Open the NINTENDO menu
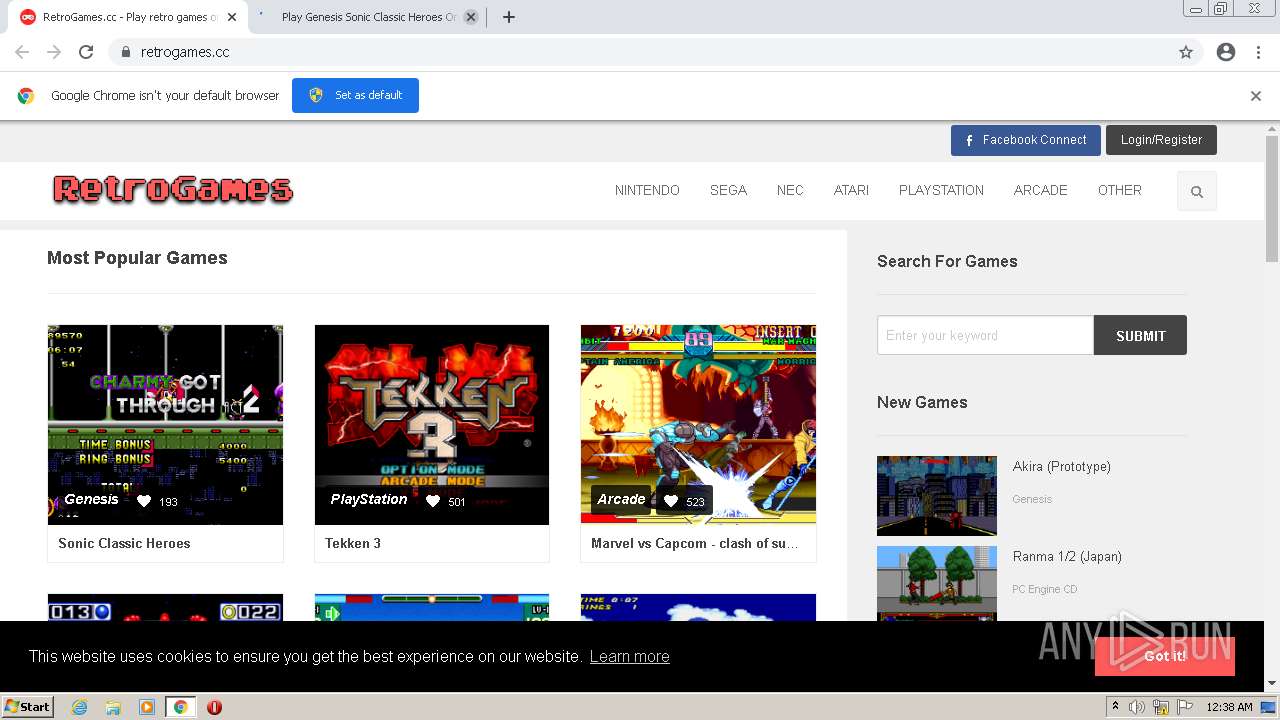The image size is (1280, 720). (647, 190)
